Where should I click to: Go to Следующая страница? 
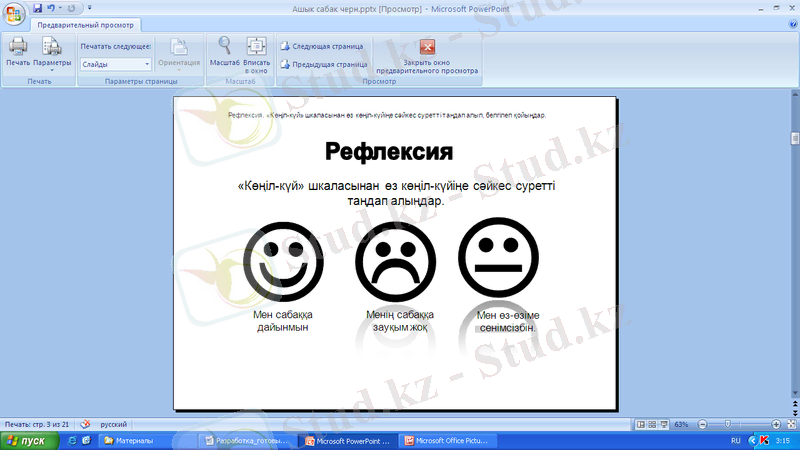323,46
